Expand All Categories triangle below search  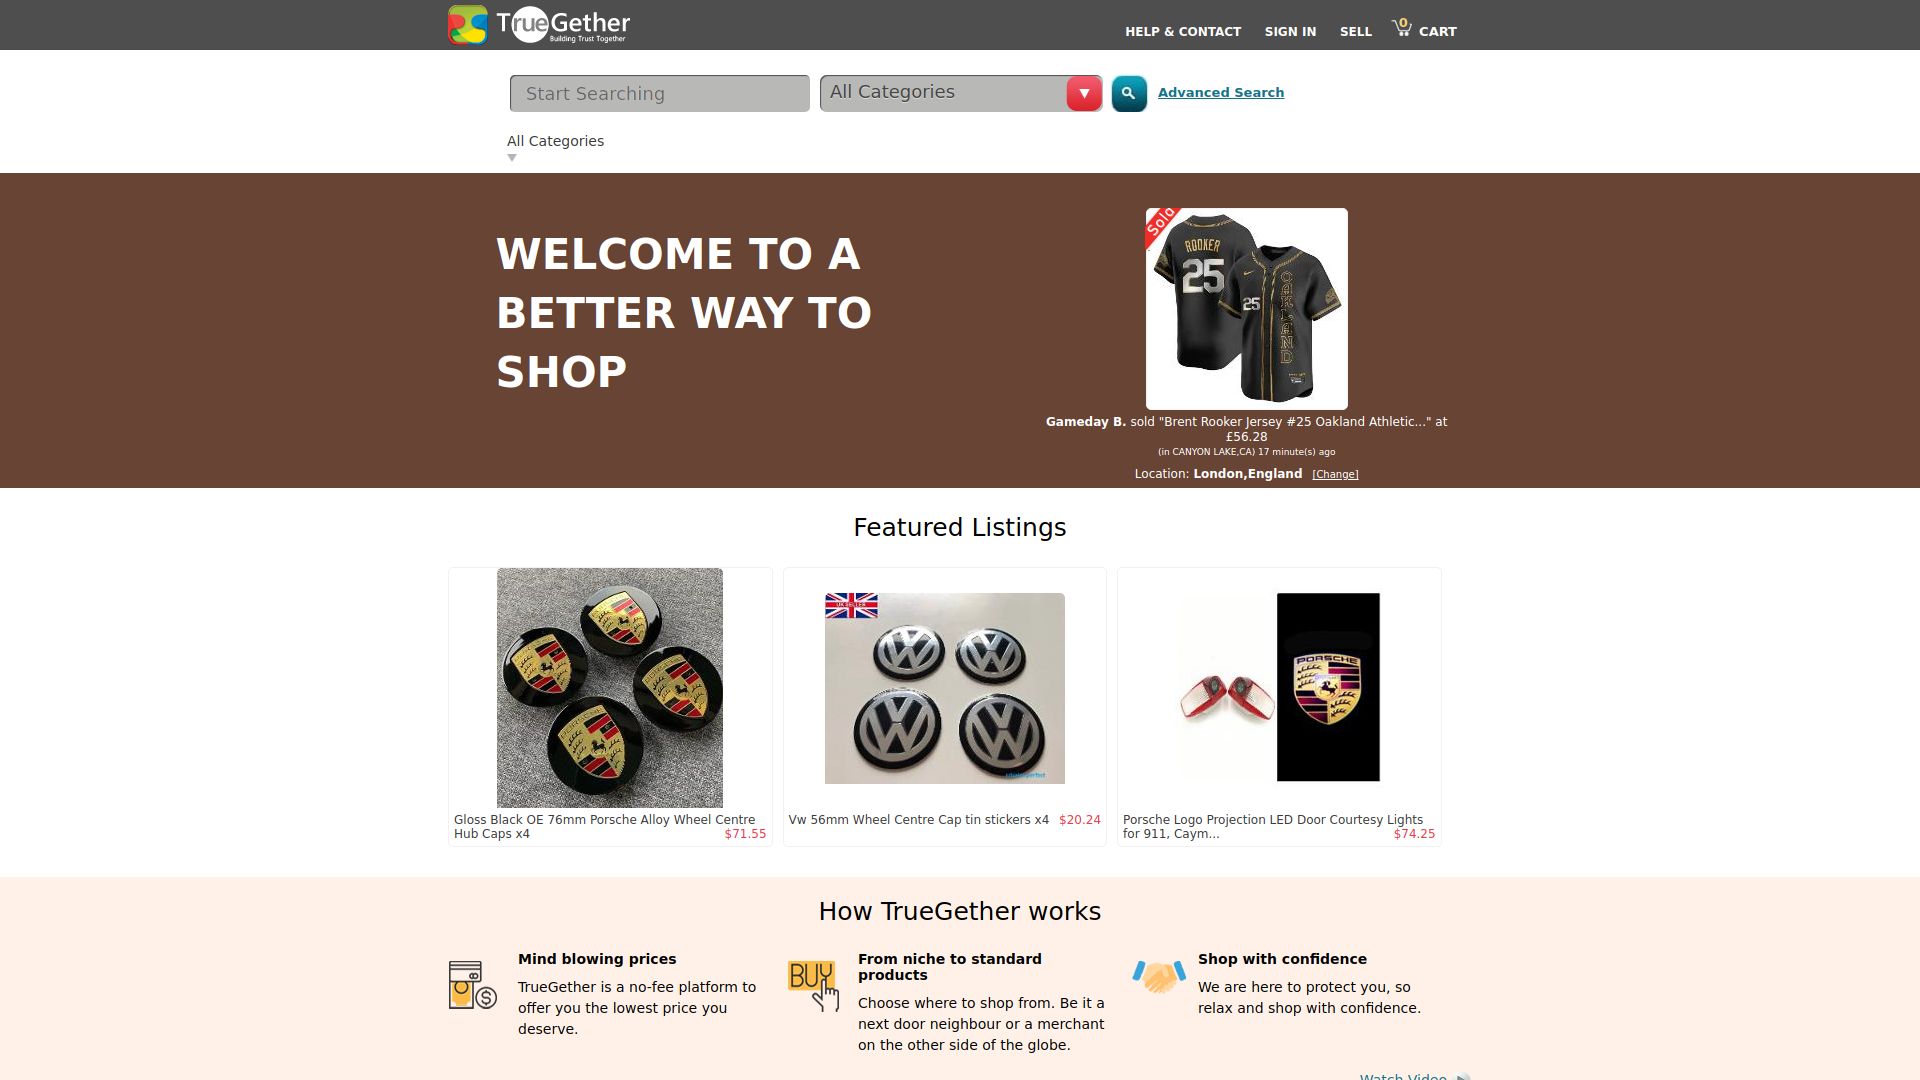(x=512, y=158)
